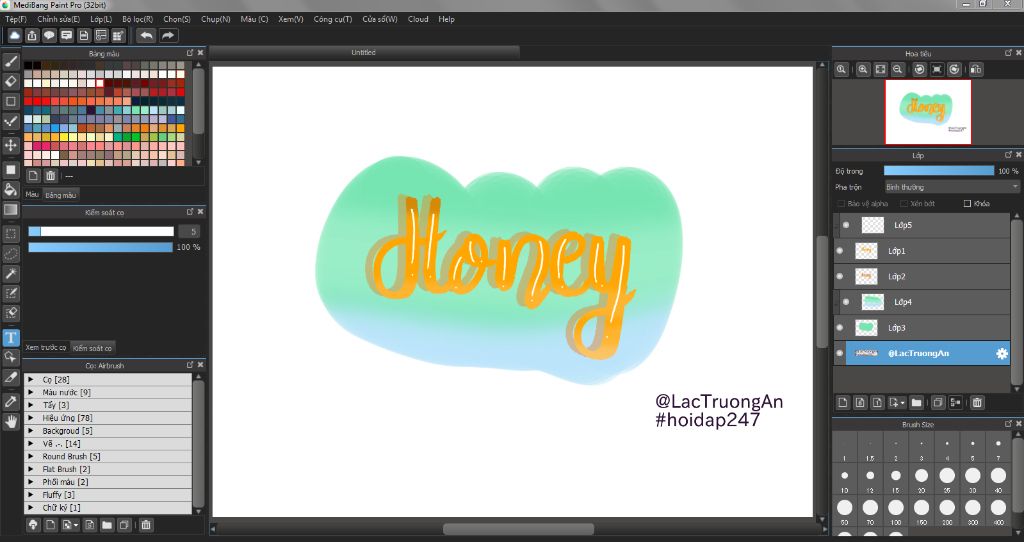Check the Khóa lock checkbox
The image size is (1024, 542).
tap(968, 204)
